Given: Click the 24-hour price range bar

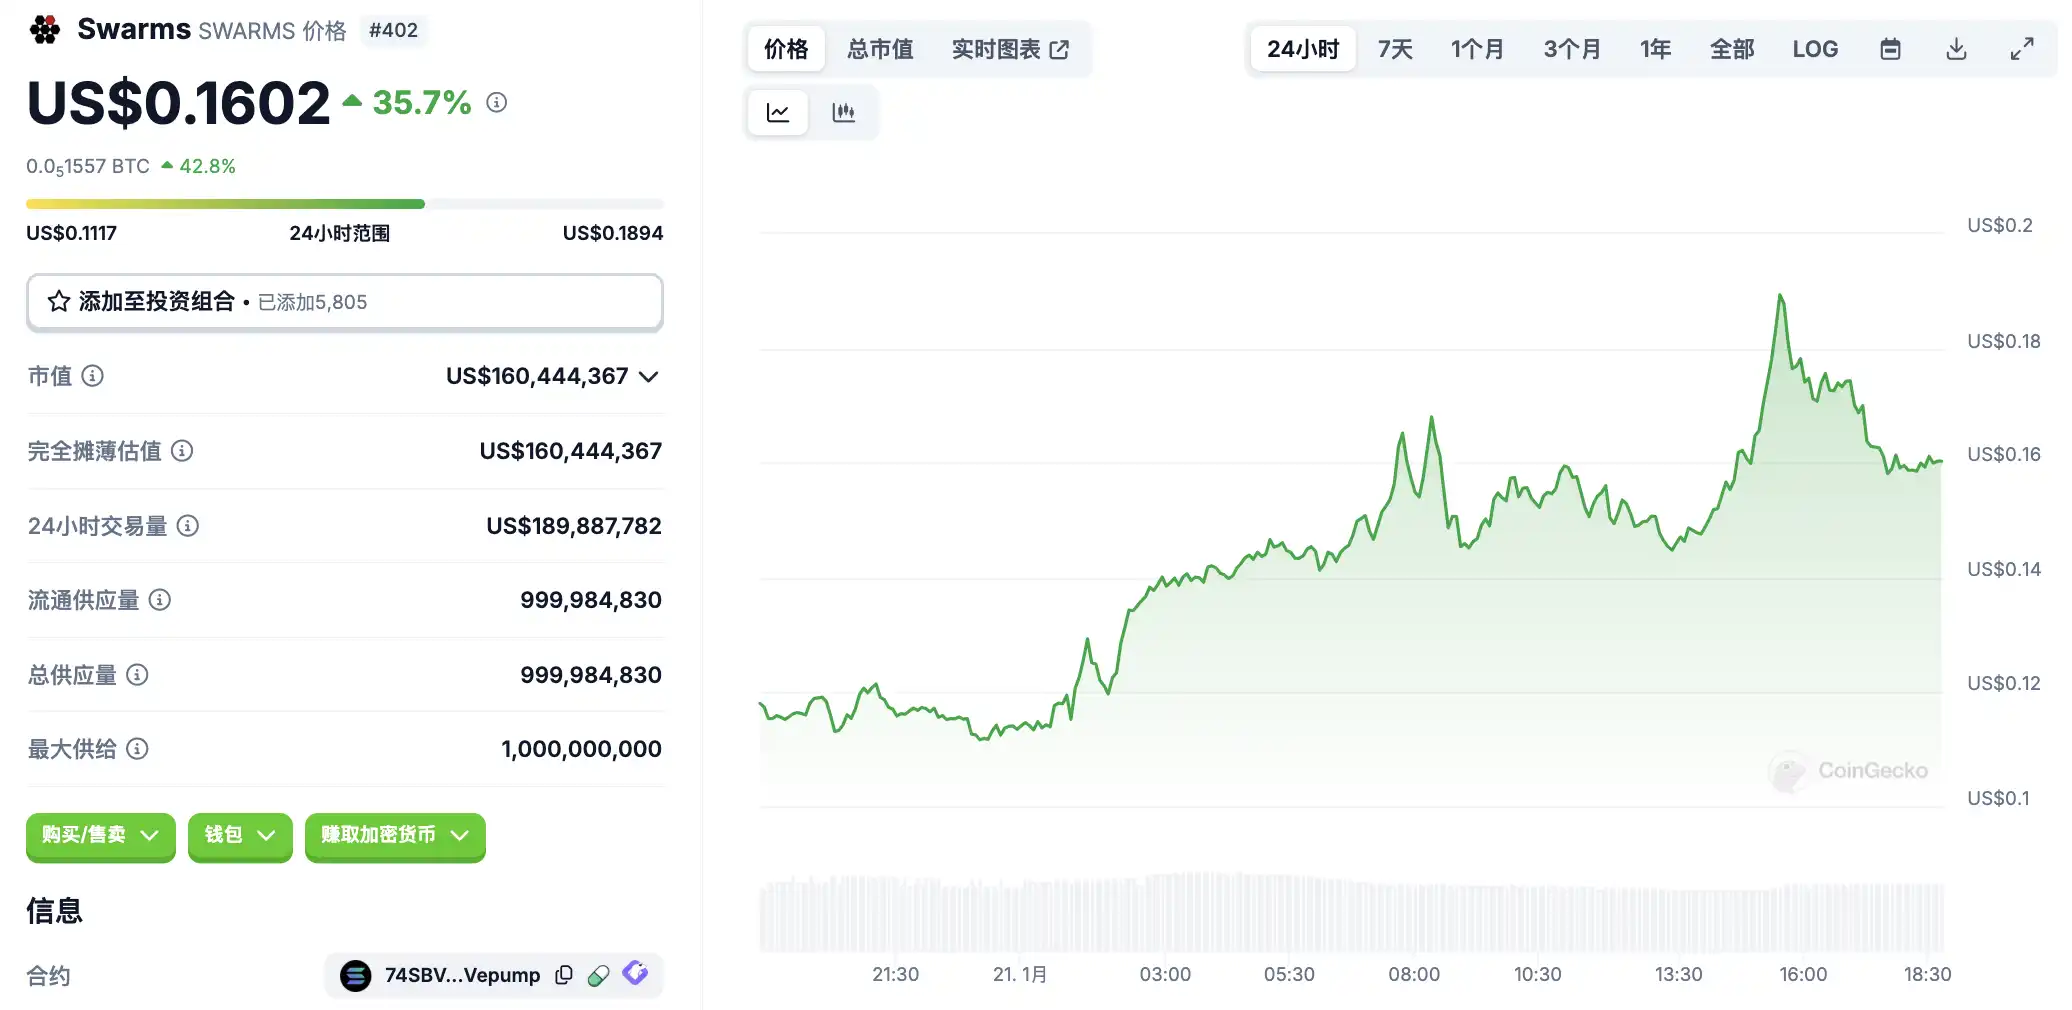Looking at the screenshot, I should (345, 204).
